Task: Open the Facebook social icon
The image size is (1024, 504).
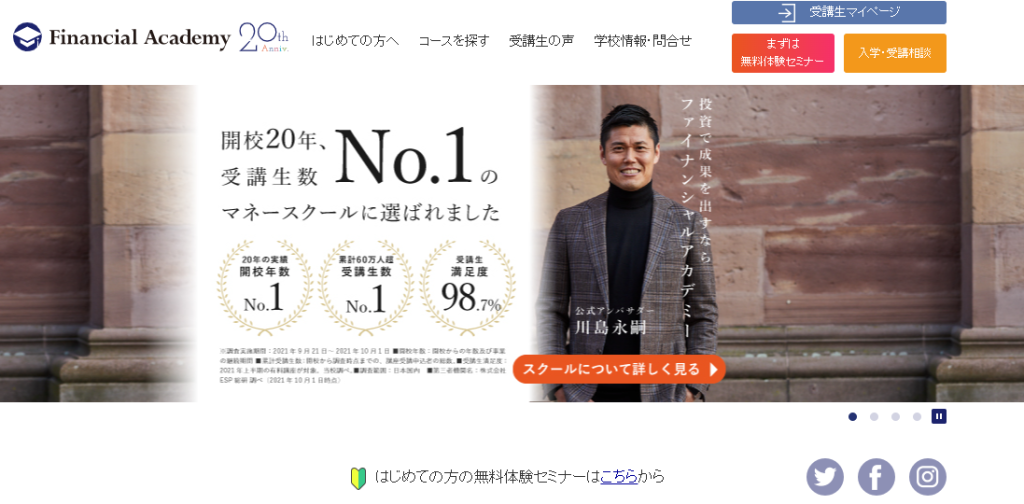Action: coord(876,477)
